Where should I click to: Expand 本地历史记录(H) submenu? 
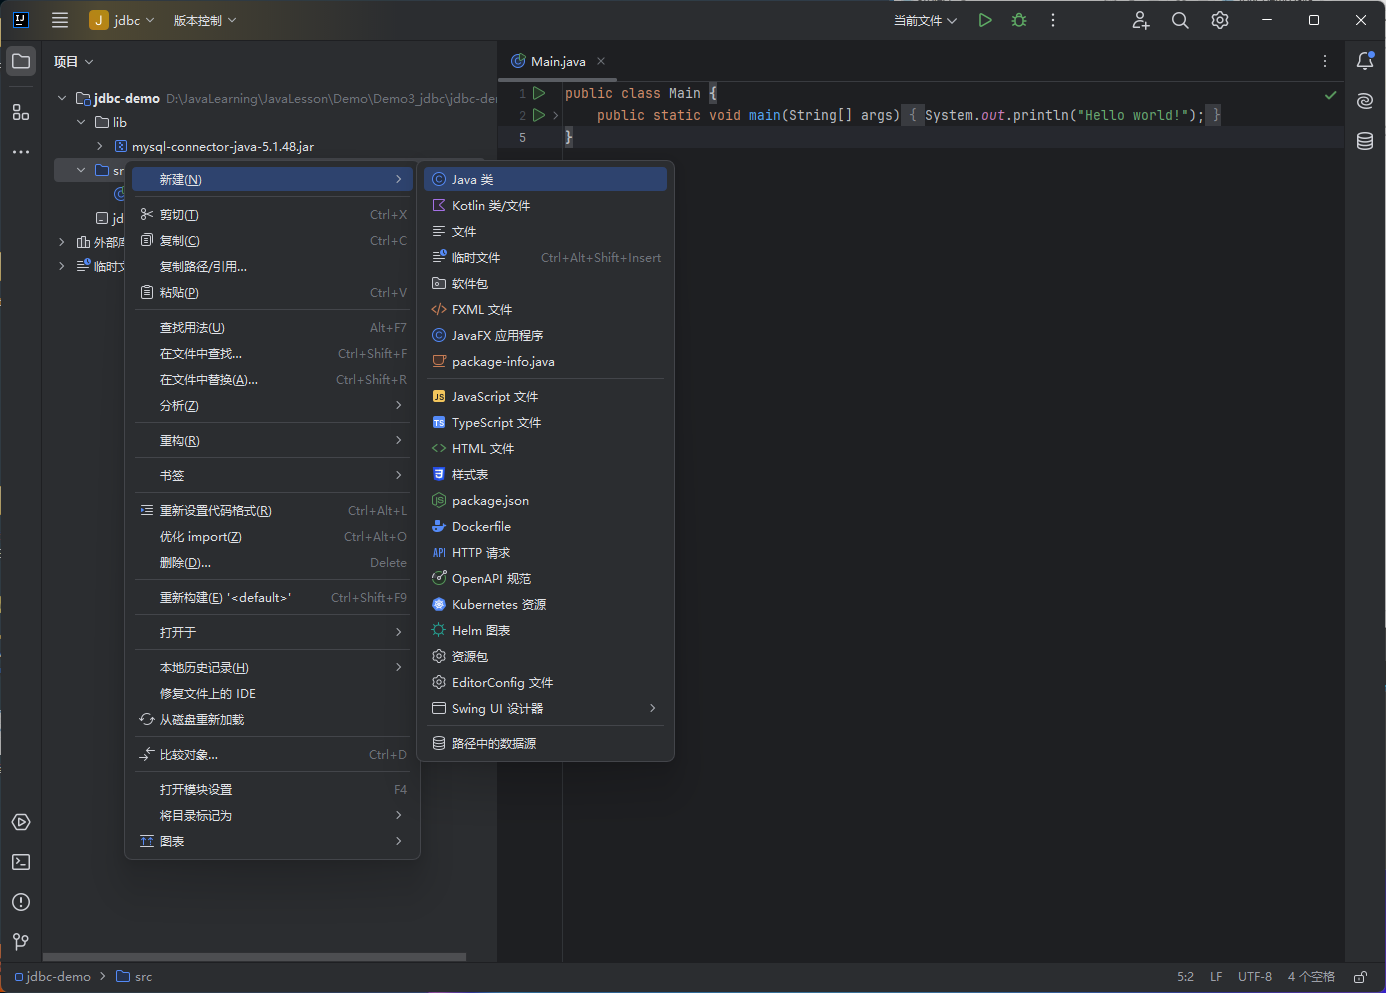click(272, 667)
